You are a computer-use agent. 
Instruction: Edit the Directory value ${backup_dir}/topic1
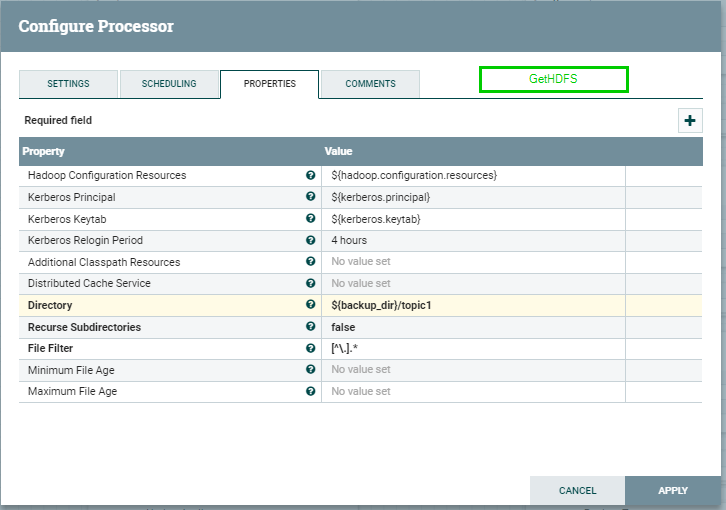pos(472,305)
